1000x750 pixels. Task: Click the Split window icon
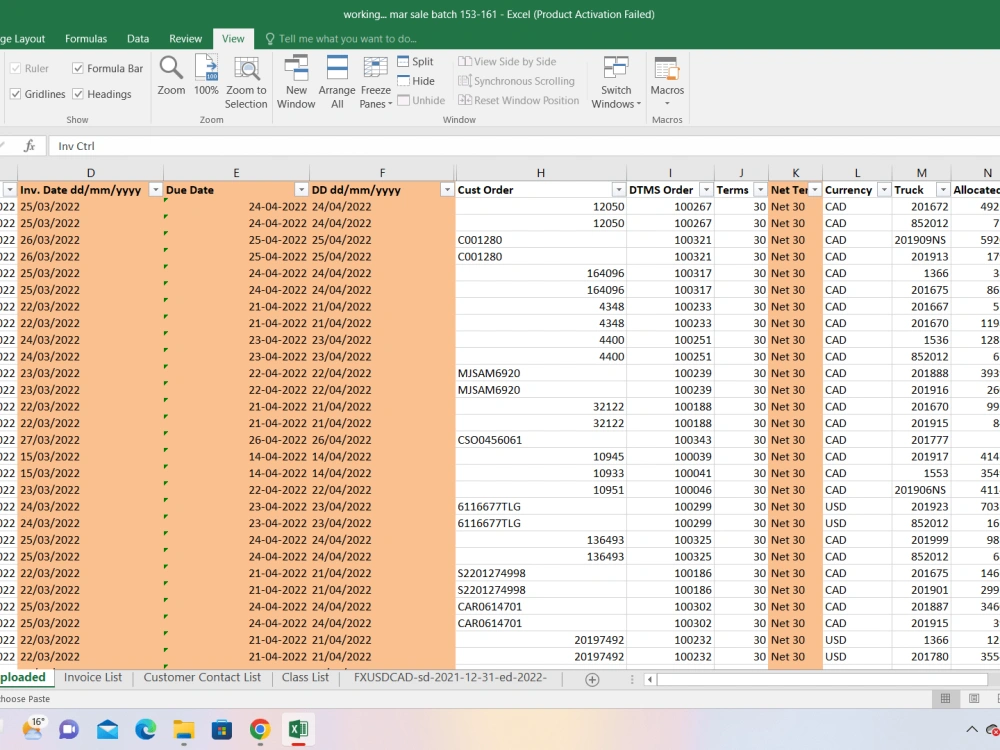403,61
